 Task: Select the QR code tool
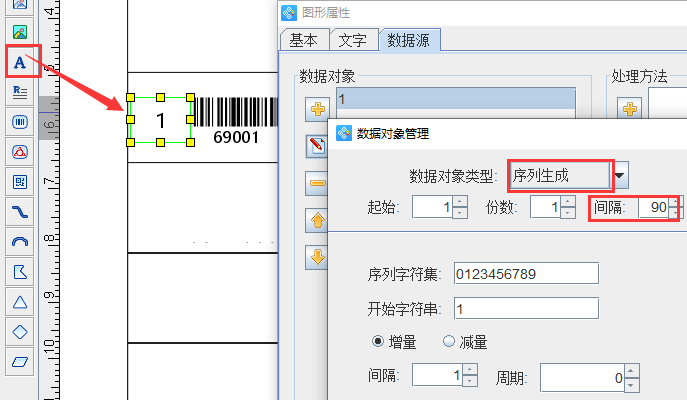[x=20, y=182]
